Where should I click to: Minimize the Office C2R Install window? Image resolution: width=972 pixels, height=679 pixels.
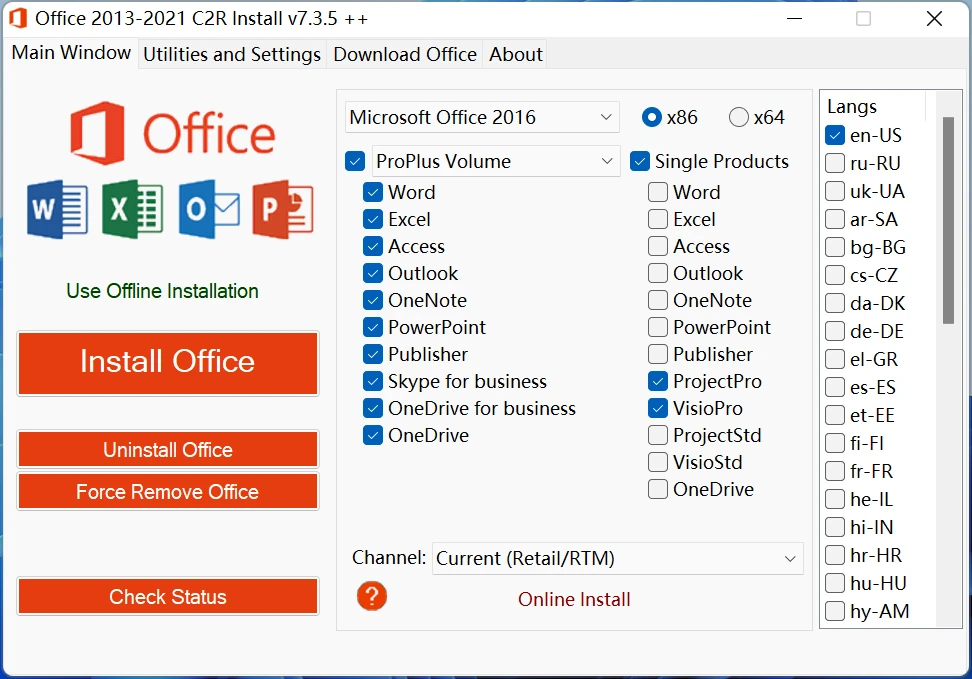click(x=794, y=19)
